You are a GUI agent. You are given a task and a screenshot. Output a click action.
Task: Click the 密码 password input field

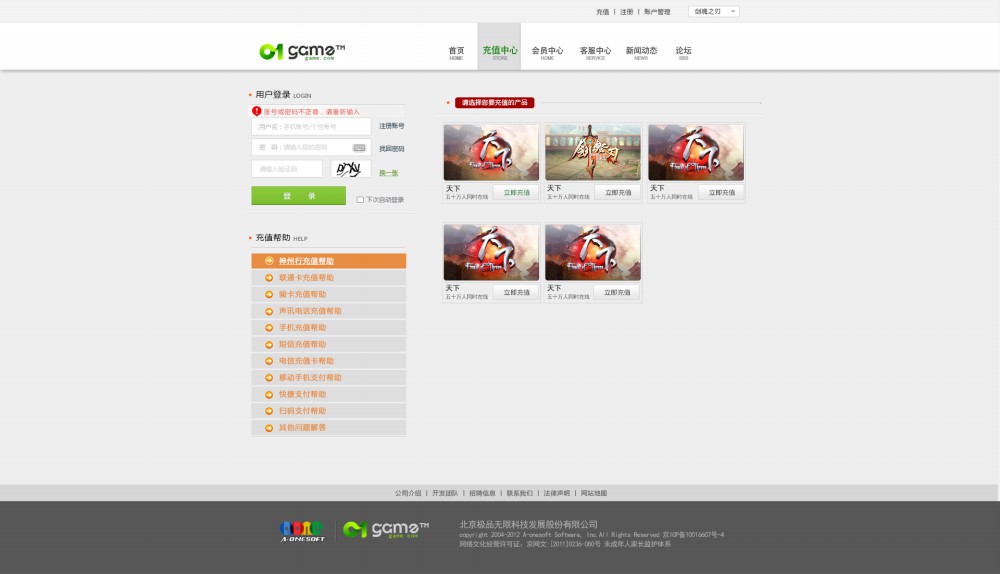311,147
